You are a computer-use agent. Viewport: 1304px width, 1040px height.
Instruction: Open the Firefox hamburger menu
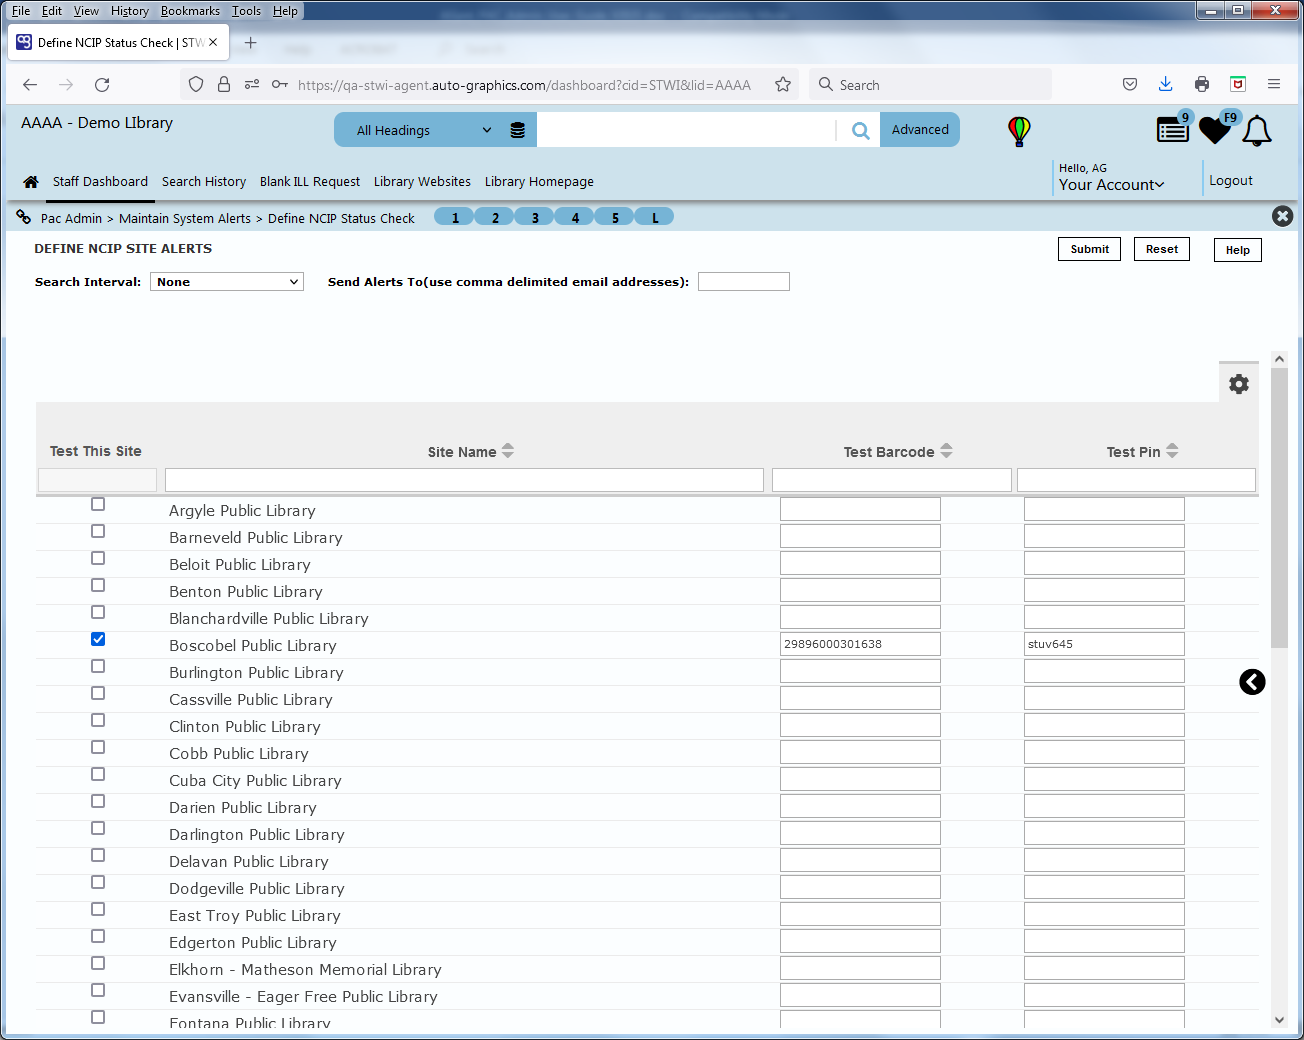click(x=1274, y=84)
